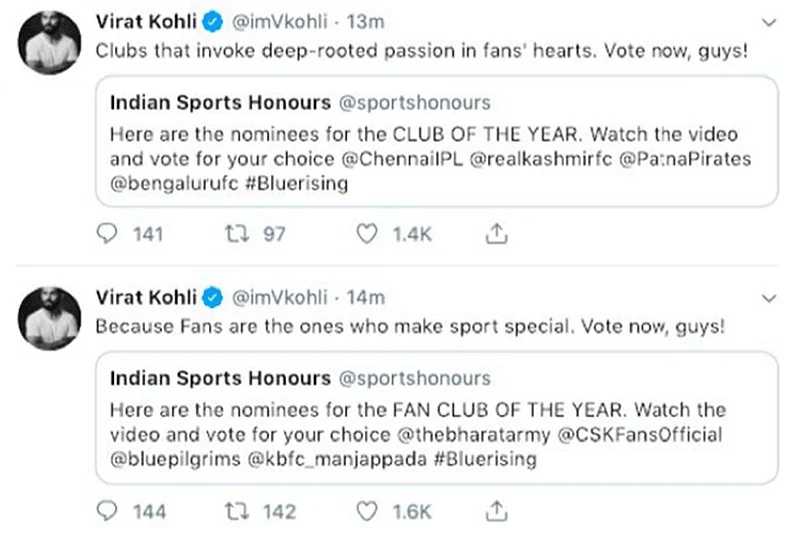801x534 pixels.
Task: Like the tweet with 1.6K likes
Action: [370, 511]
